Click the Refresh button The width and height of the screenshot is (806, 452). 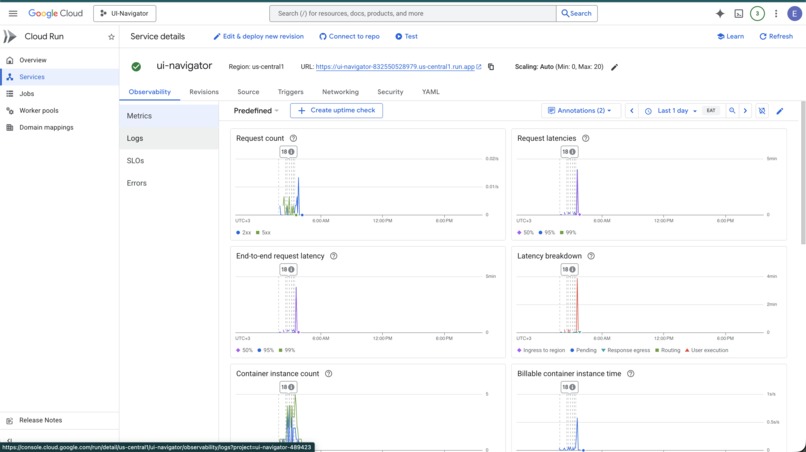point(776,37)
